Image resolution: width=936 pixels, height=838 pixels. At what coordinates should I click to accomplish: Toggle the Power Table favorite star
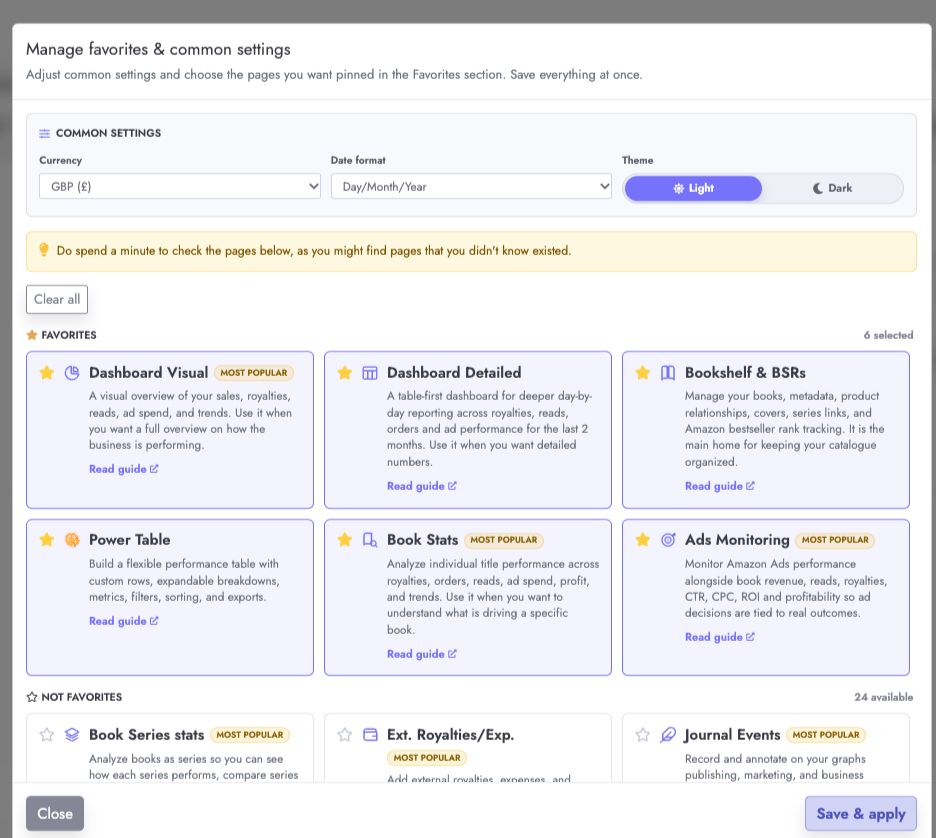(47, 540)
